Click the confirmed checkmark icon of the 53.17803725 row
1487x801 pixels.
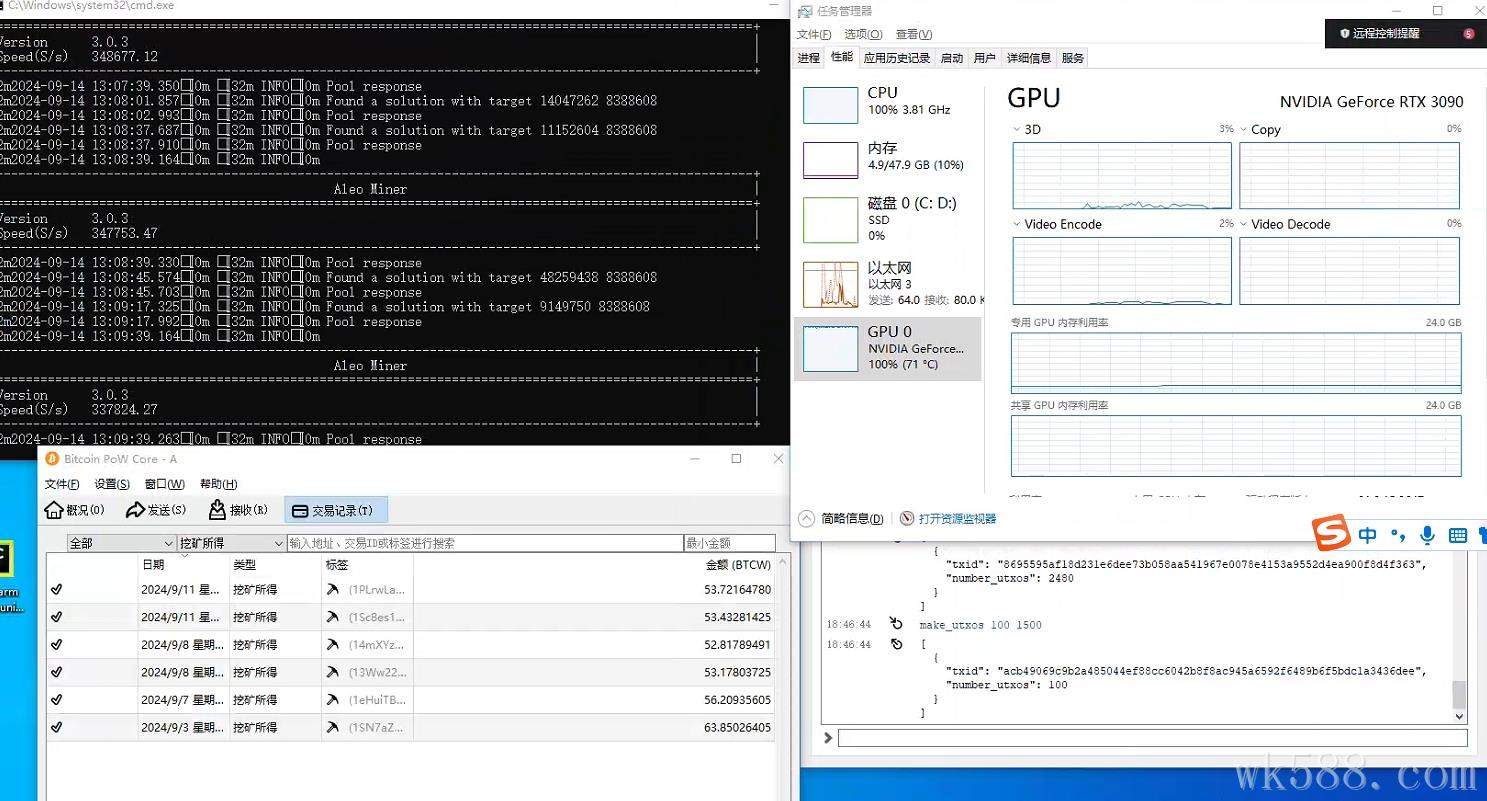tap(56, 672)
